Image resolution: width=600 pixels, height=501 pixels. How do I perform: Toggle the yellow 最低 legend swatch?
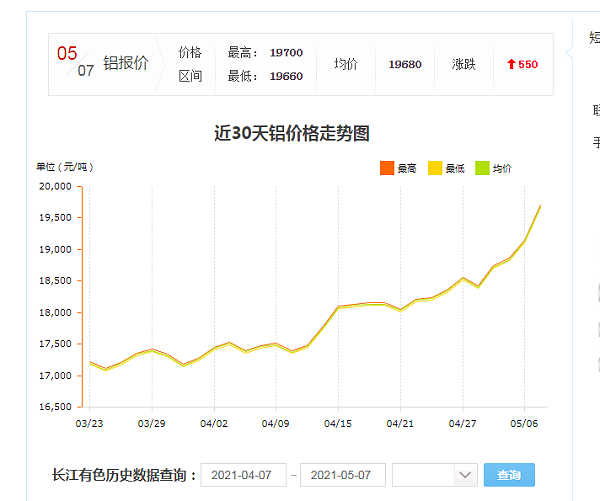pos(435,168)
